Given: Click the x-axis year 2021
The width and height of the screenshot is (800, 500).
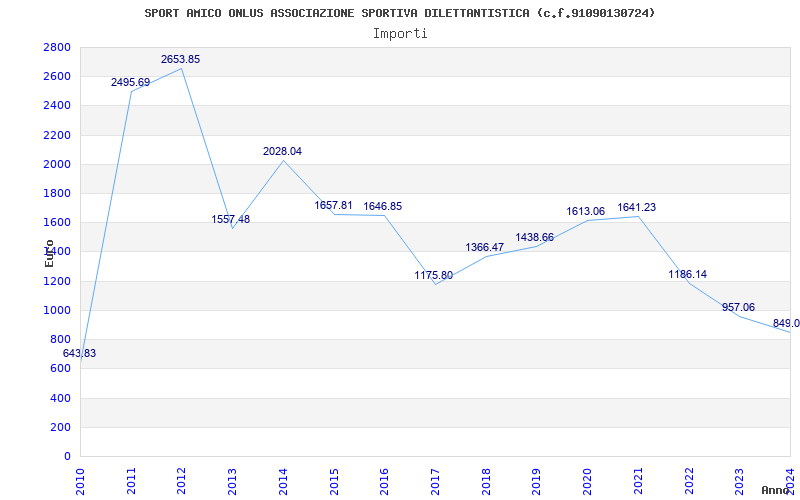Looking at the screenshot, I should click(638, 482).
